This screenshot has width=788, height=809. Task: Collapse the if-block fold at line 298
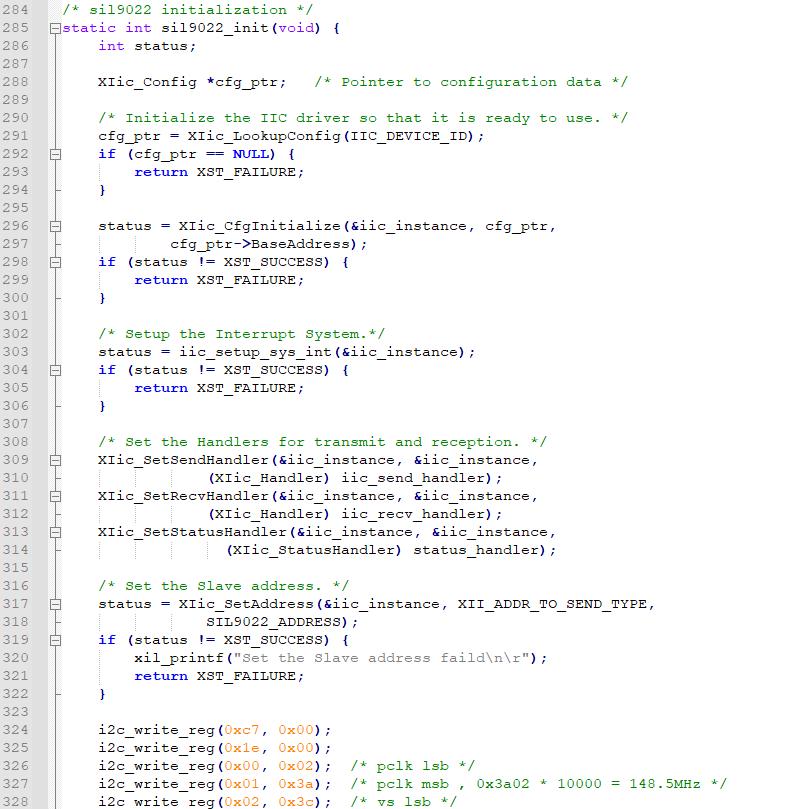pos(55,263)
